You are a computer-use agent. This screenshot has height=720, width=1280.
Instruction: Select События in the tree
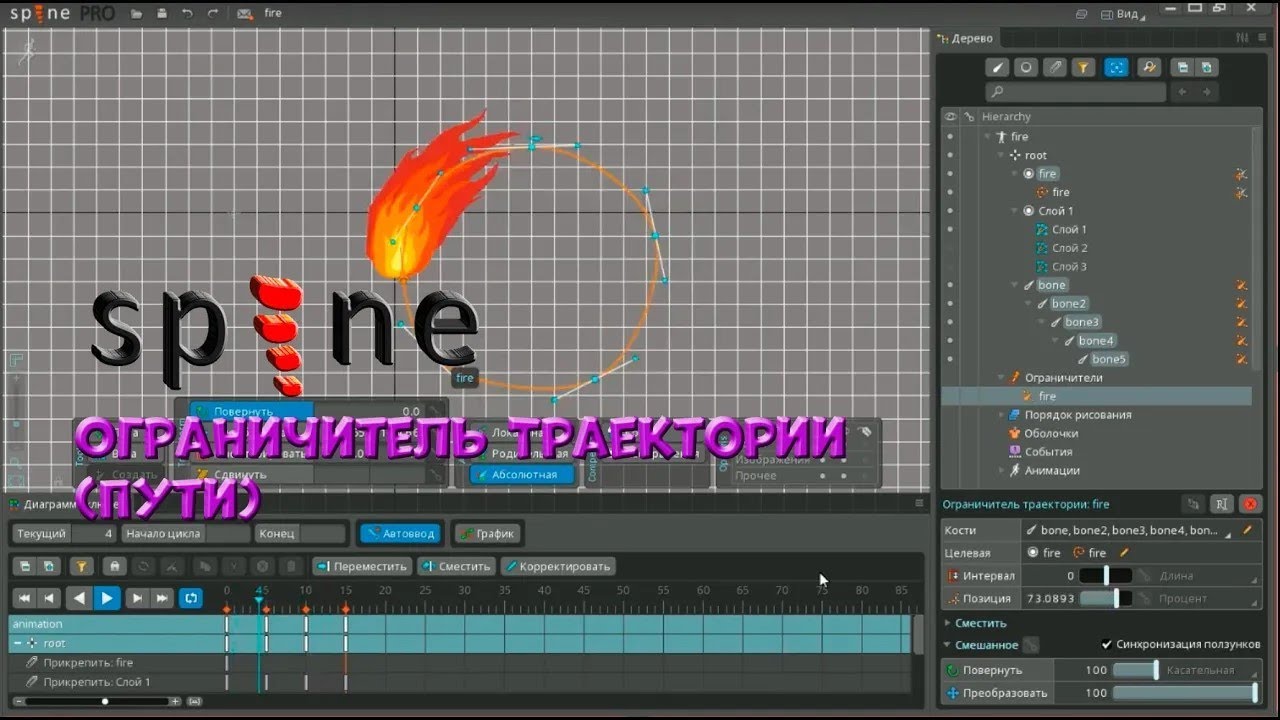click(1048, 452)
